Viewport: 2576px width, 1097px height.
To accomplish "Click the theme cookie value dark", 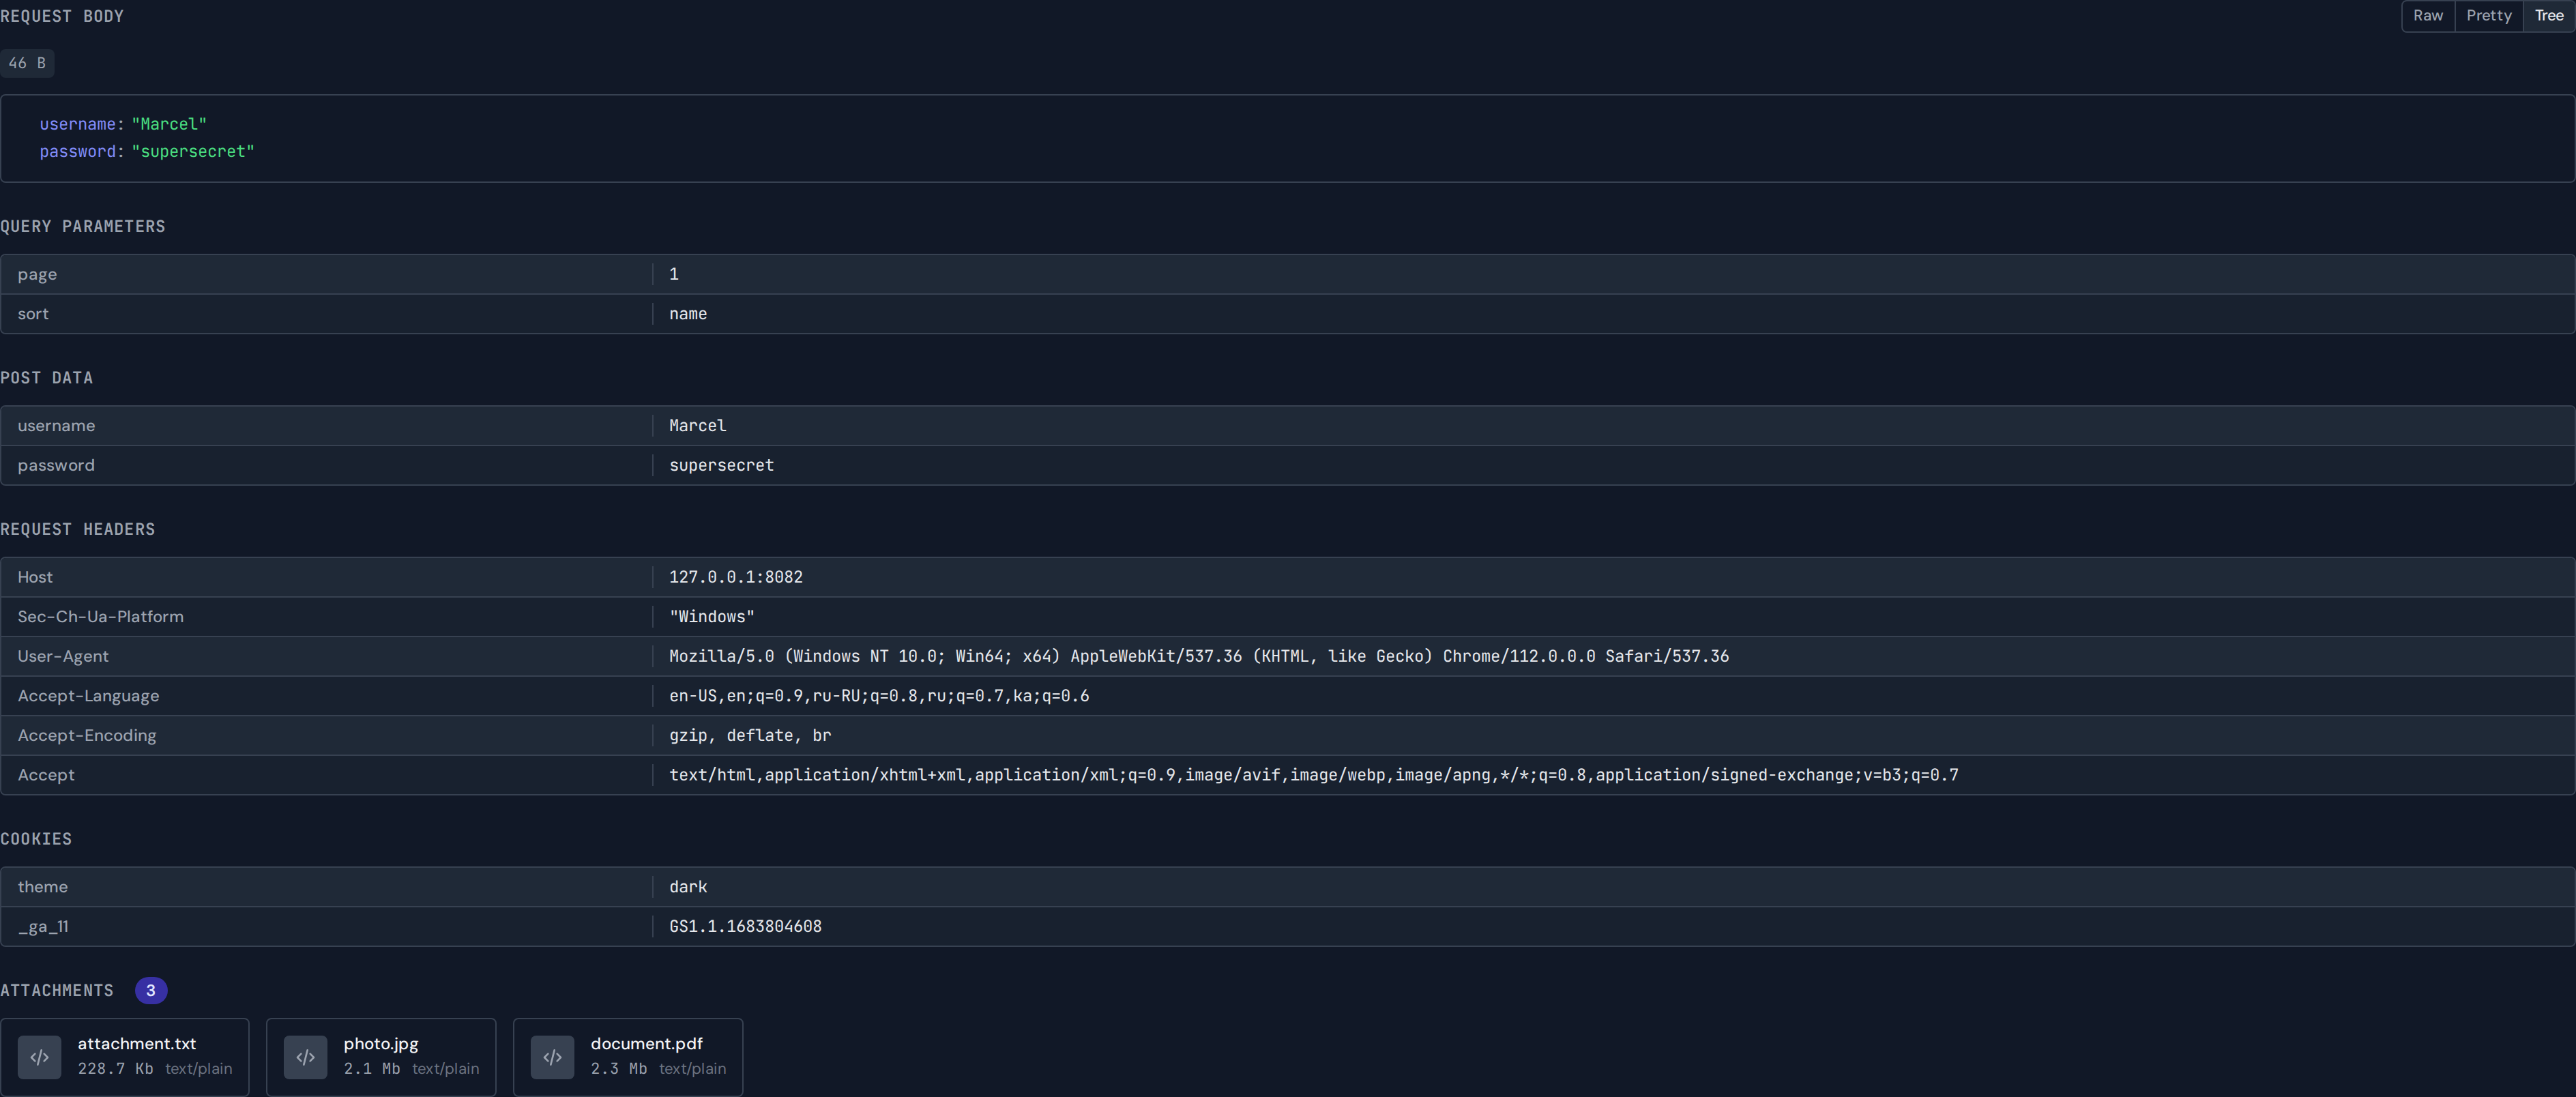I will pyautogui.click(x=688, y=887).
